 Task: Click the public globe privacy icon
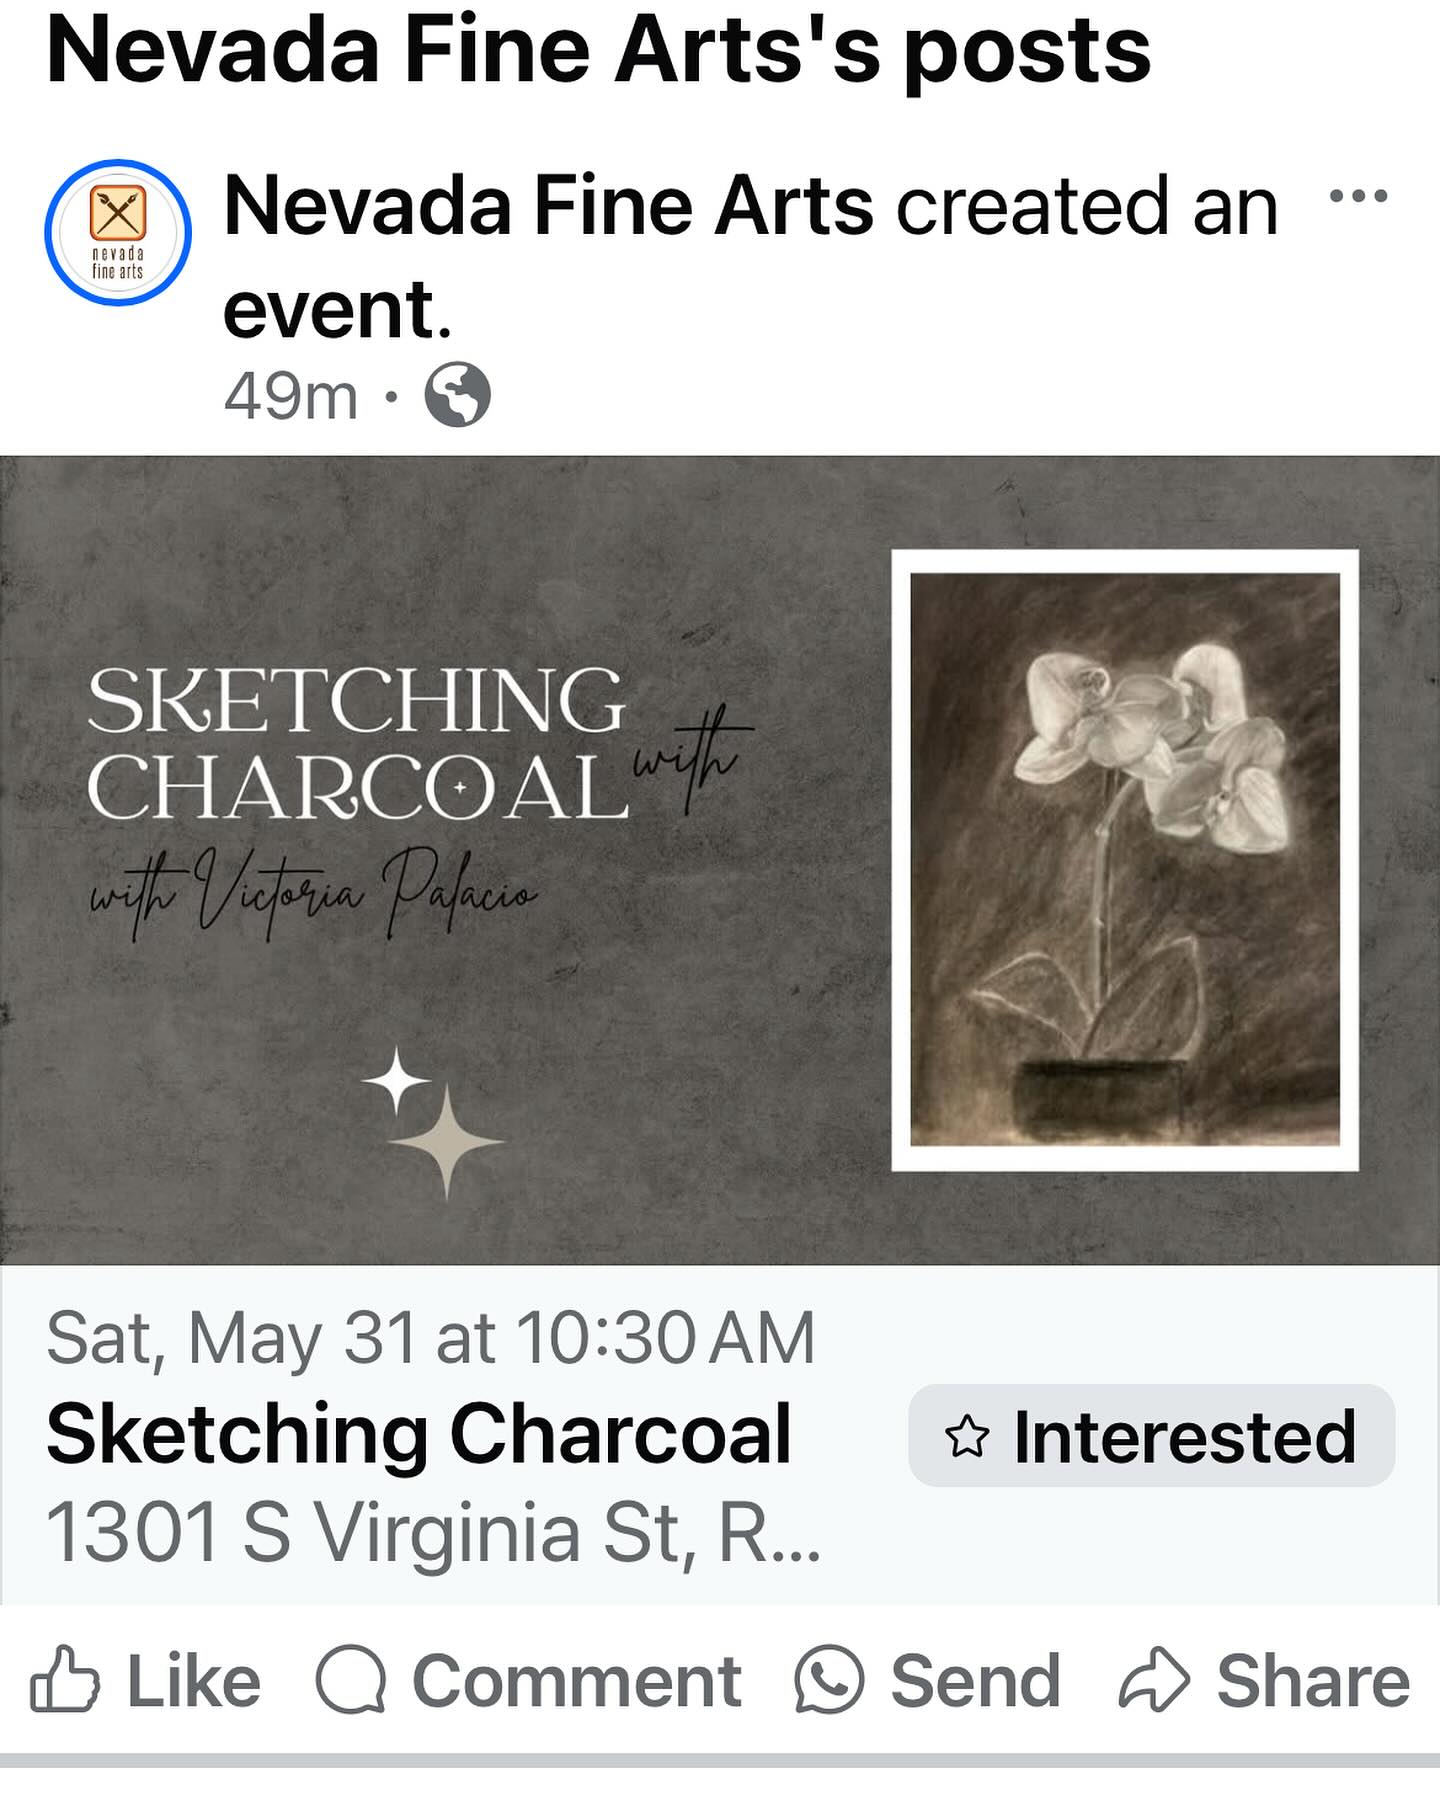click(457, 395)
